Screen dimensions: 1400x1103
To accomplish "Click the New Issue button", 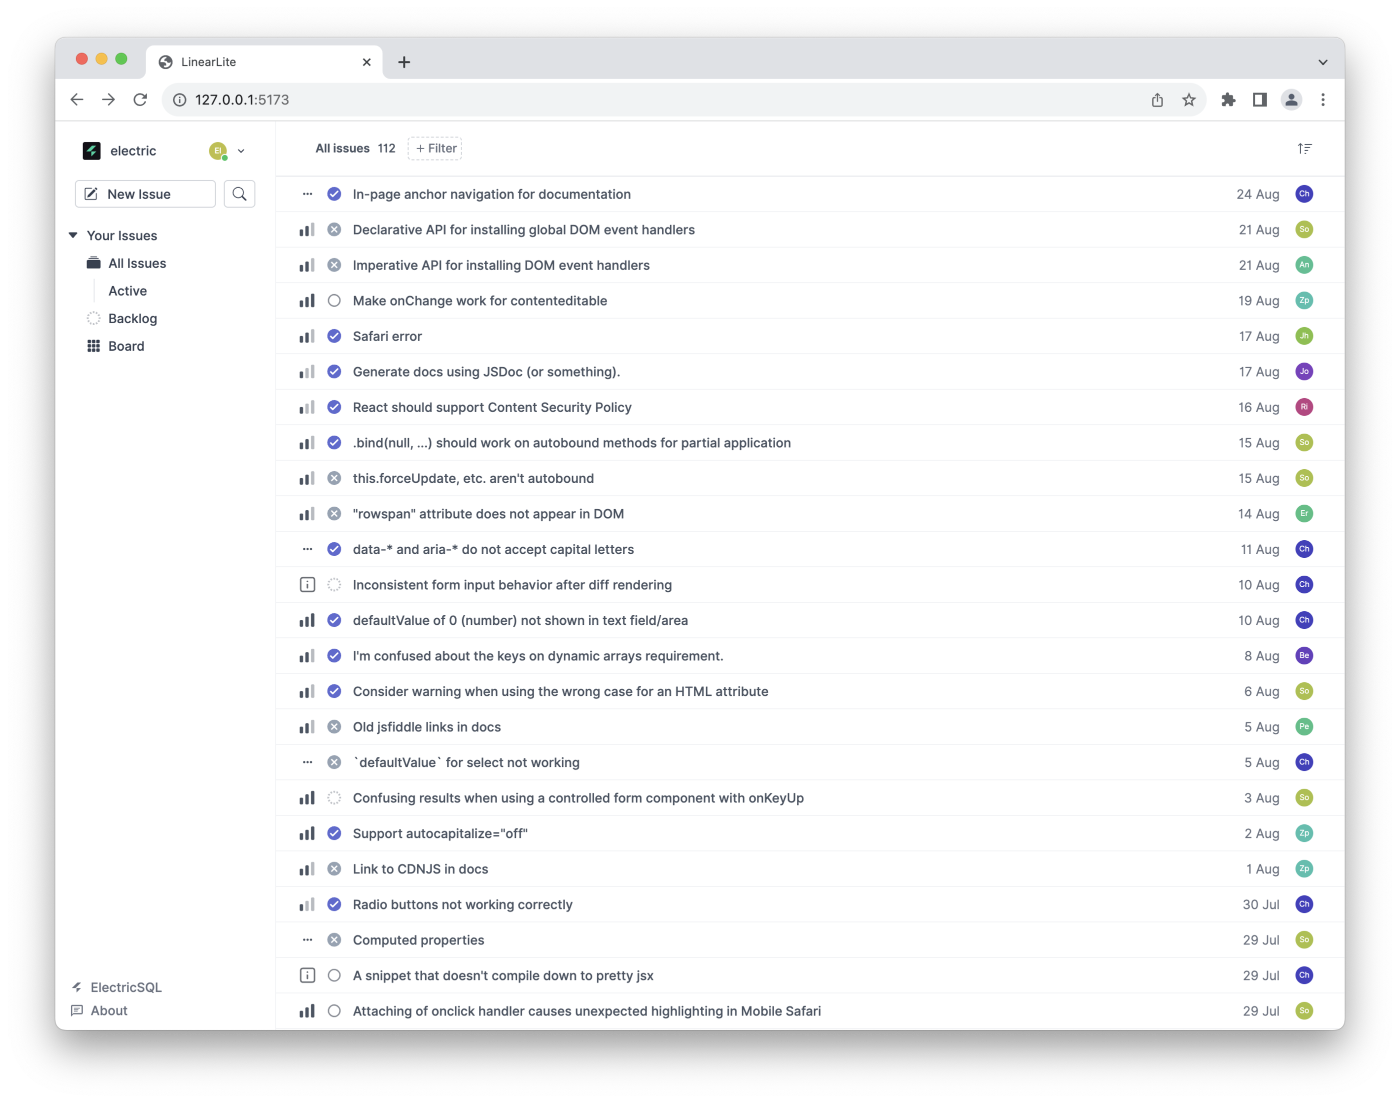I will click(145, 194).
